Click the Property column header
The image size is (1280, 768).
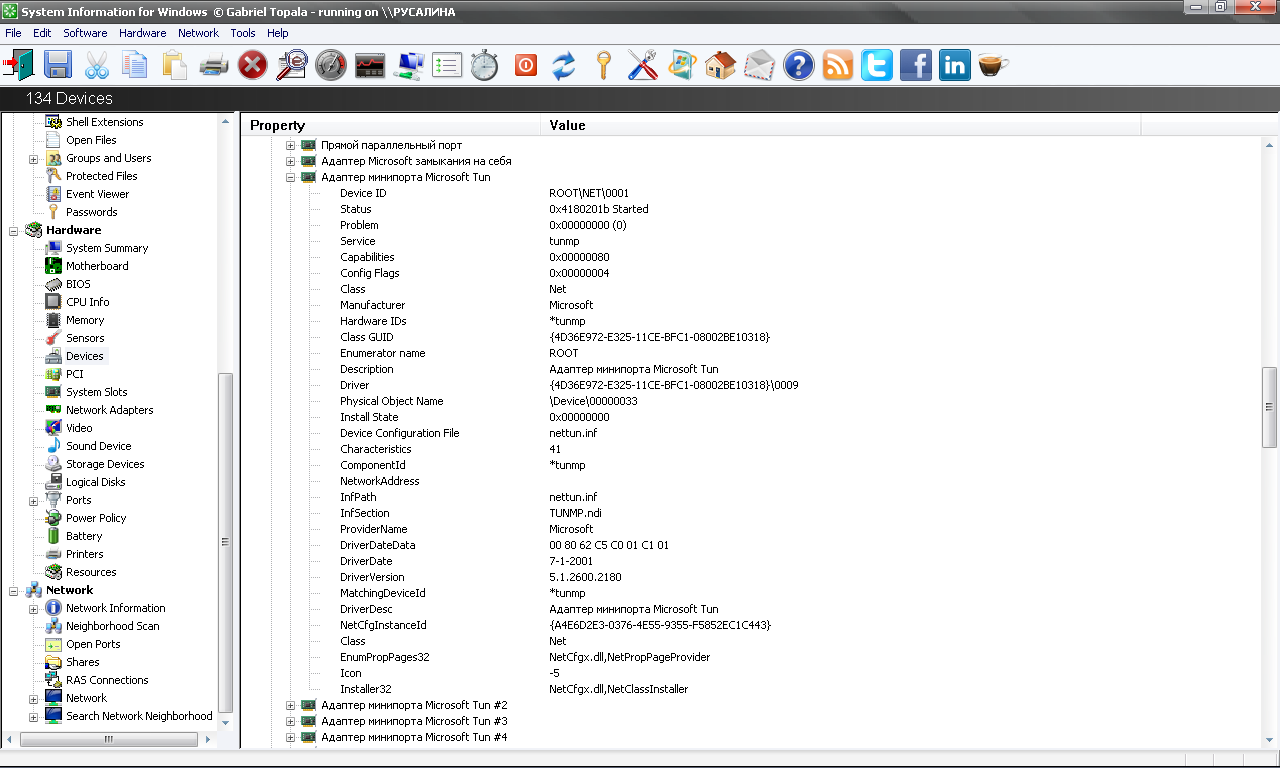point(391,125)
